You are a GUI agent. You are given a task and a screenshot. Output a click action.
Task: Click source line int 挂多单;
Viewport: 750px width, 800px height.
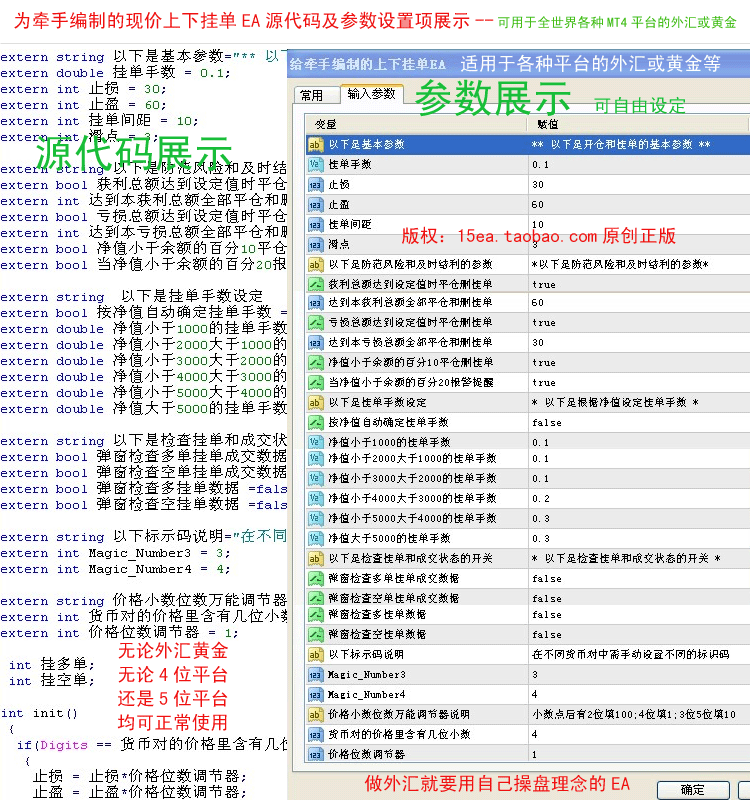click(52, 664)
